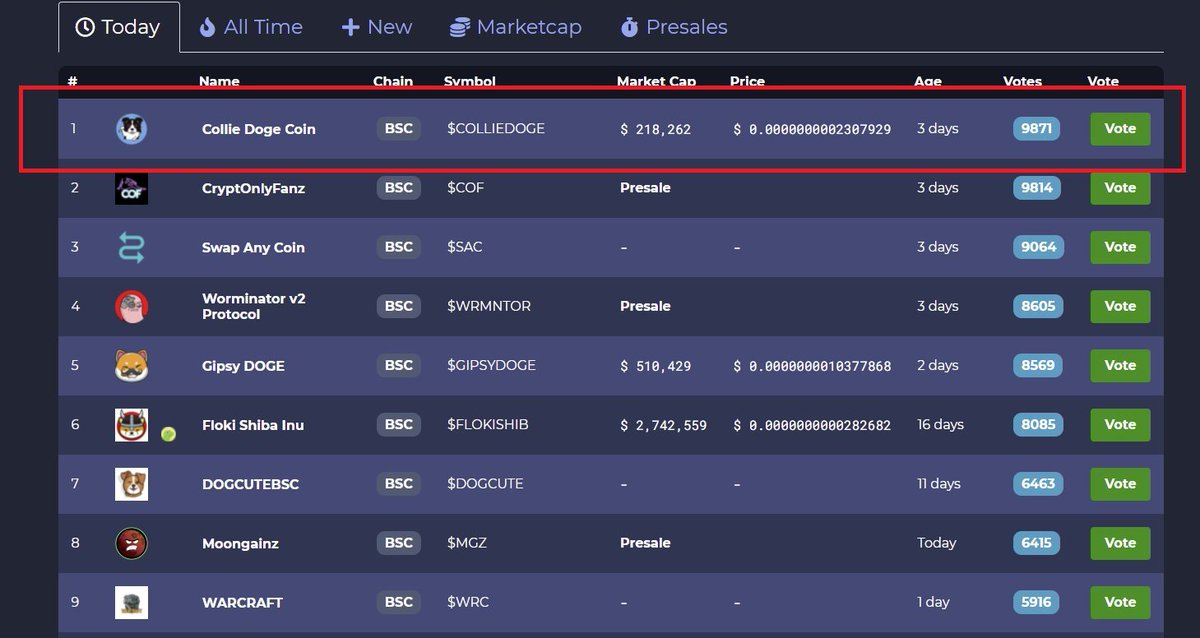
Task: Click the 9064 votes badge
Action: tap(1037, 247)
